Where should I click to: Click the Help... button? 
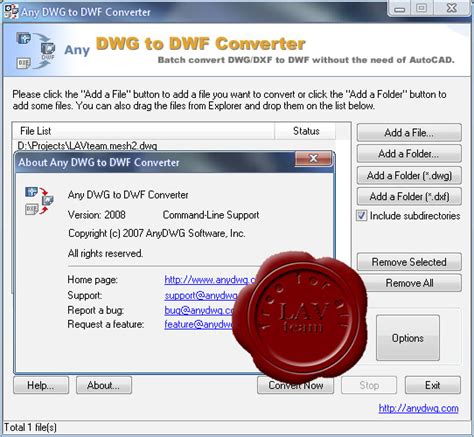pyautogui.click(x=41, y=385)
